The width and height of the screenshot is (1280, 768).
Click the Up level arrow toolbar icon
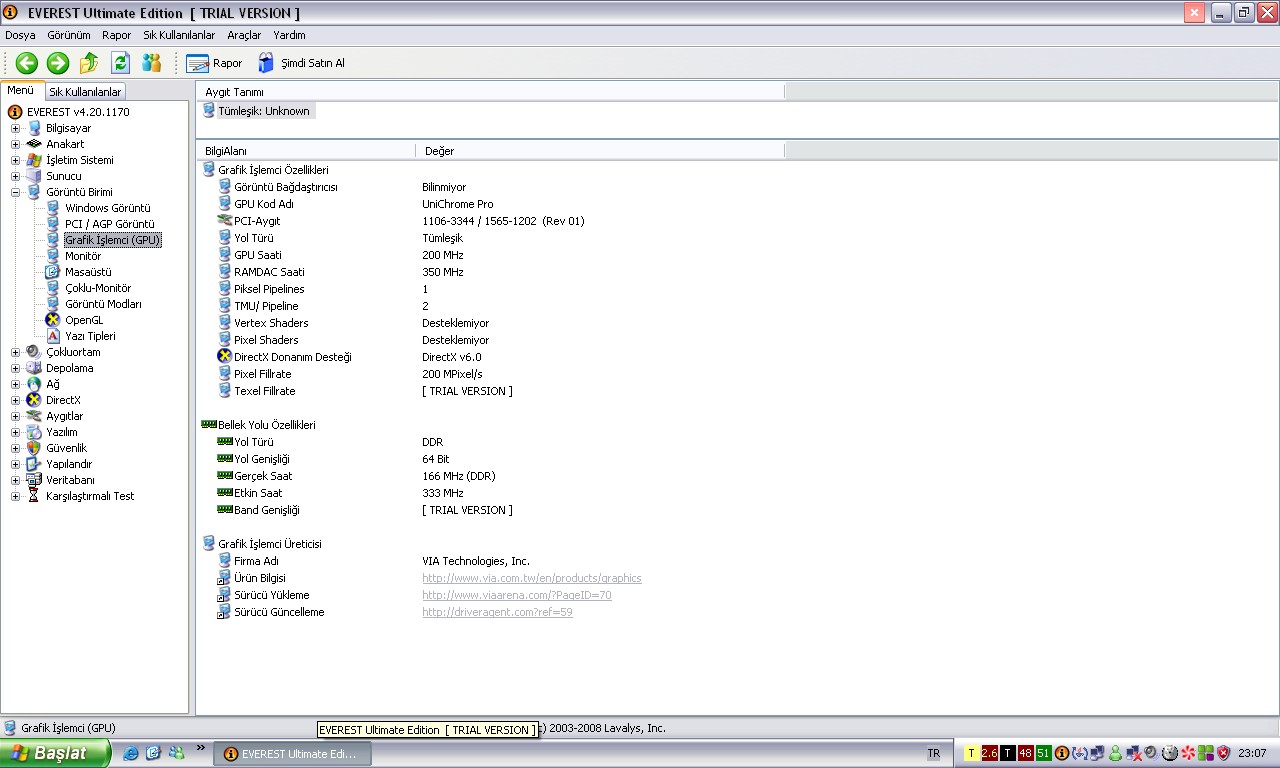pos(89,63)
